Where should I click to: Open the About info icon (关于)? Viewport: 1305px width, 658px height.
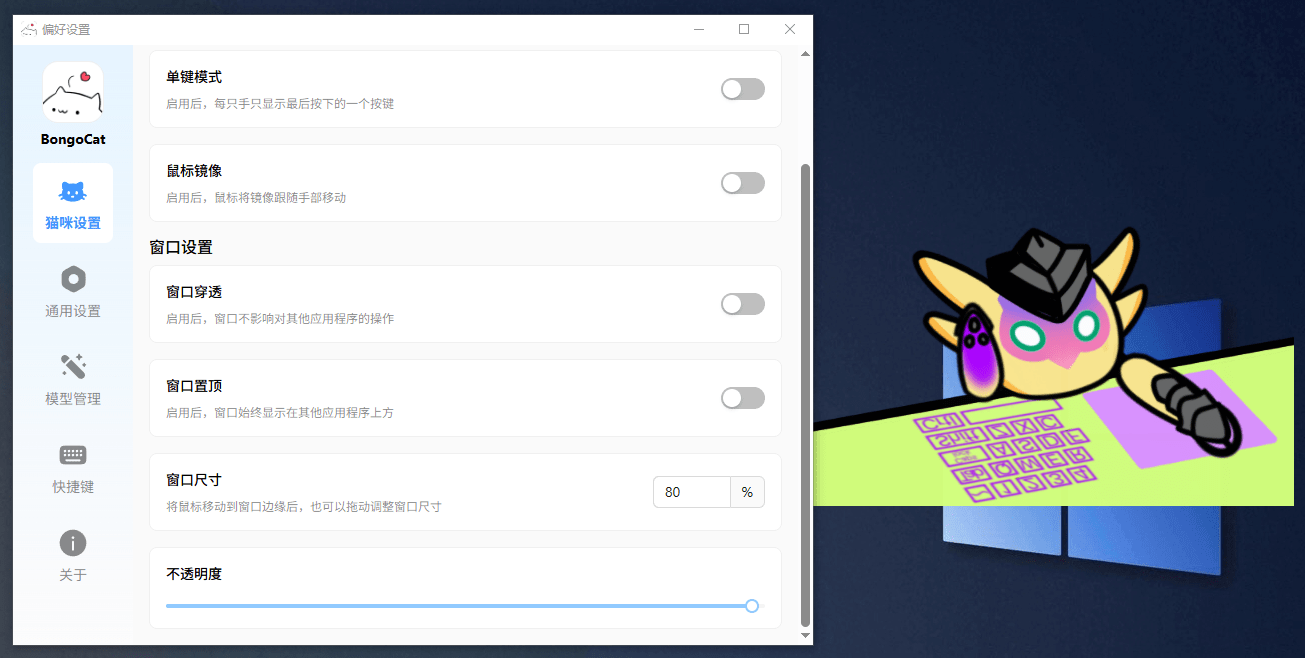click(73, 543)
